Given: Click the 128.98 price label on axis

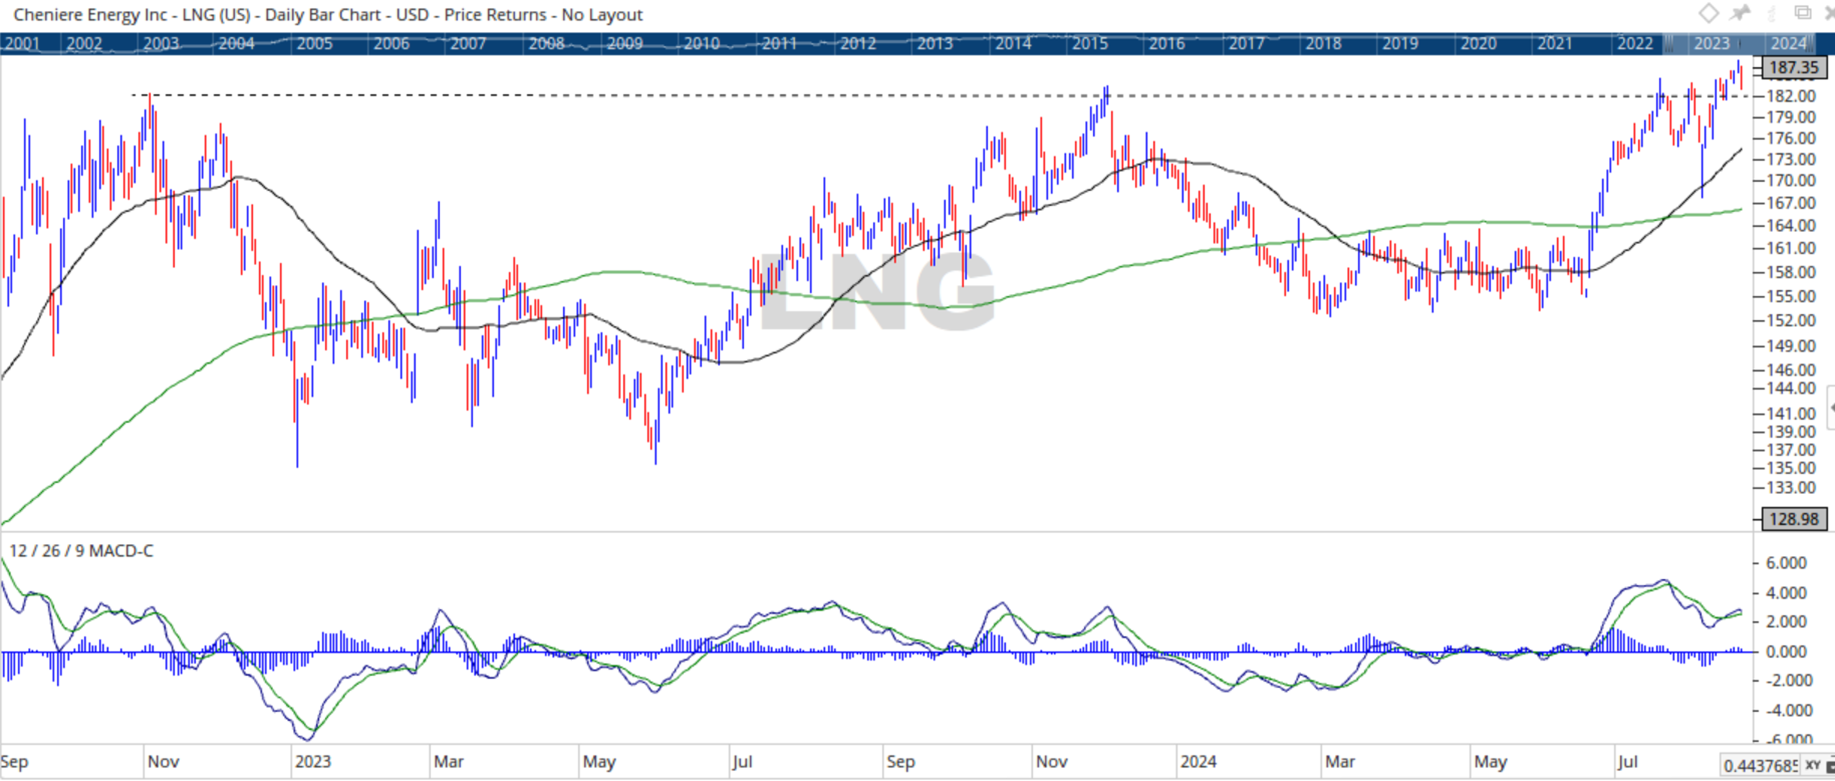Looking at the screenshot, I should click(x=1793, y=519).
